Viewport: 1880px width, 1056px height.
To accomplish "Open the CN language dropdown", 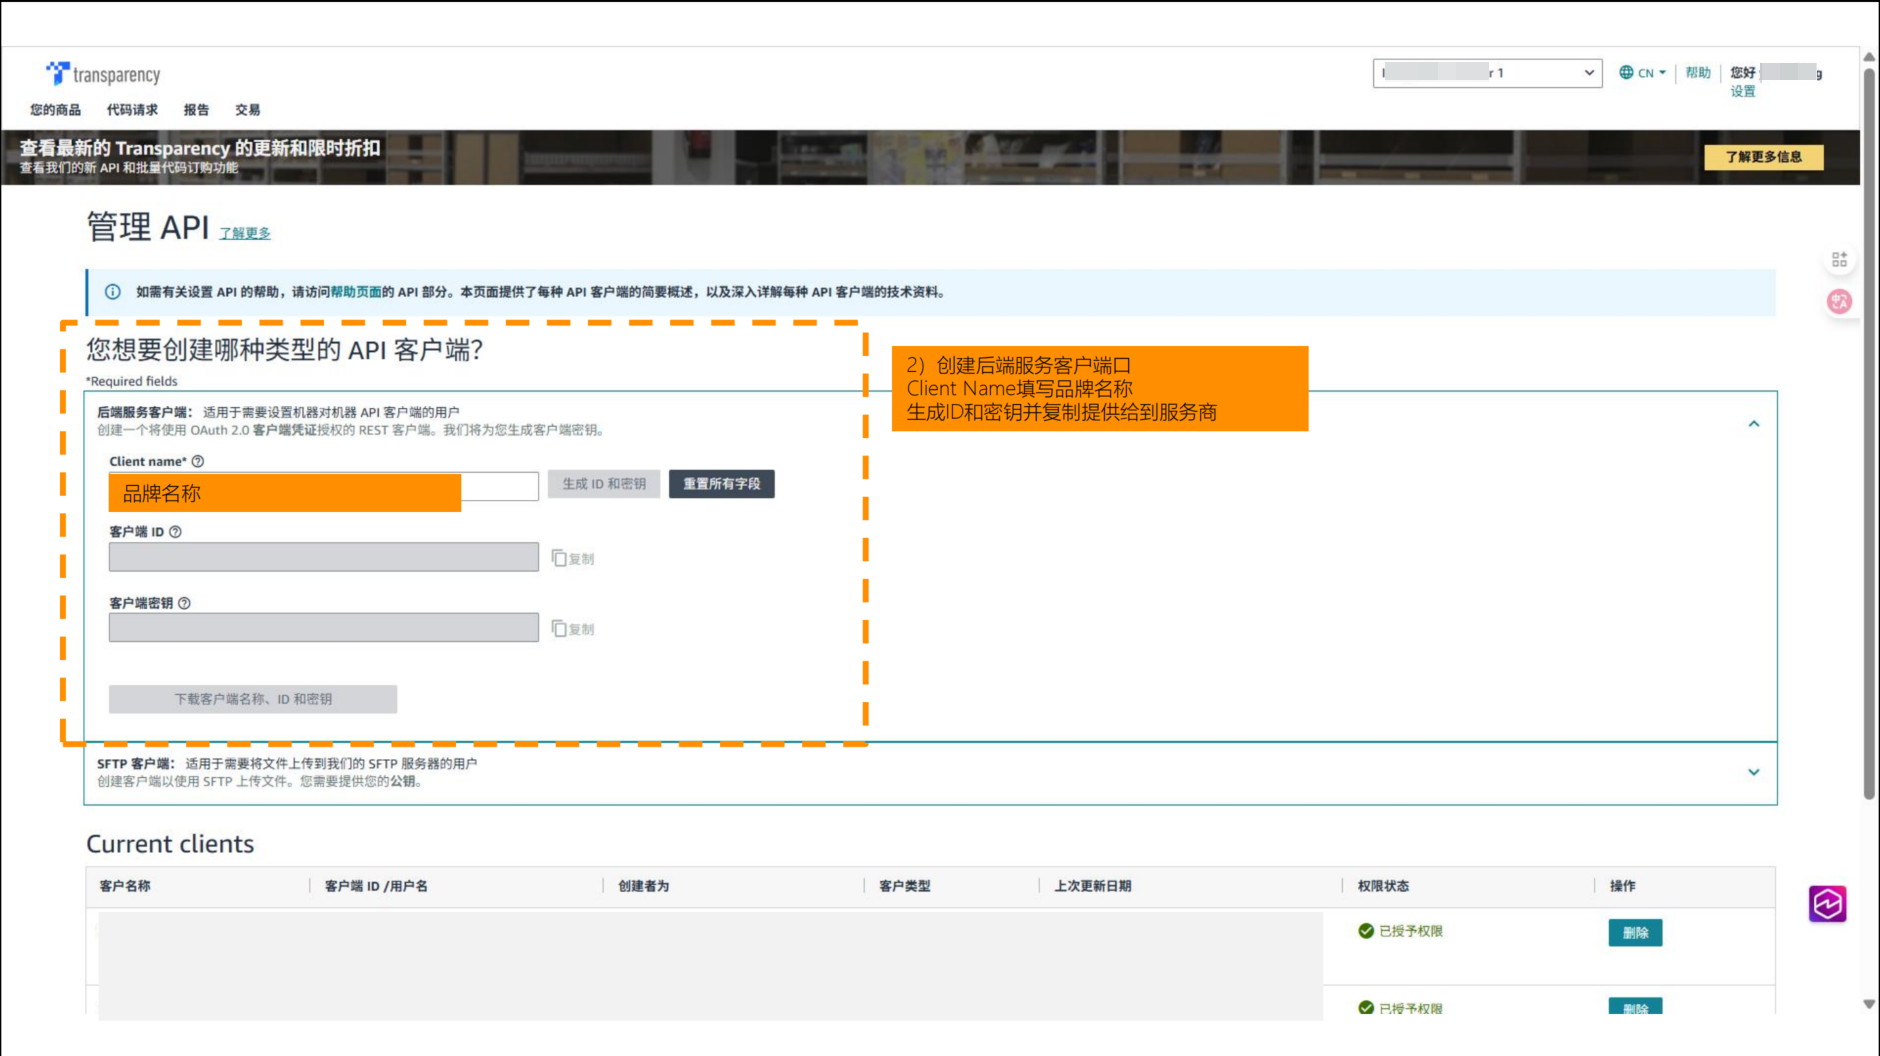I will point(1643,72).
